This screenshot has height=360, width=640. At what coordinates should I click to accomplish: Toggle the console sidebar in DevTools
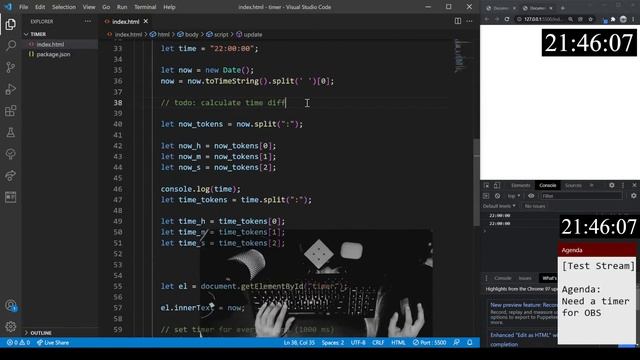tap(486, 196)
